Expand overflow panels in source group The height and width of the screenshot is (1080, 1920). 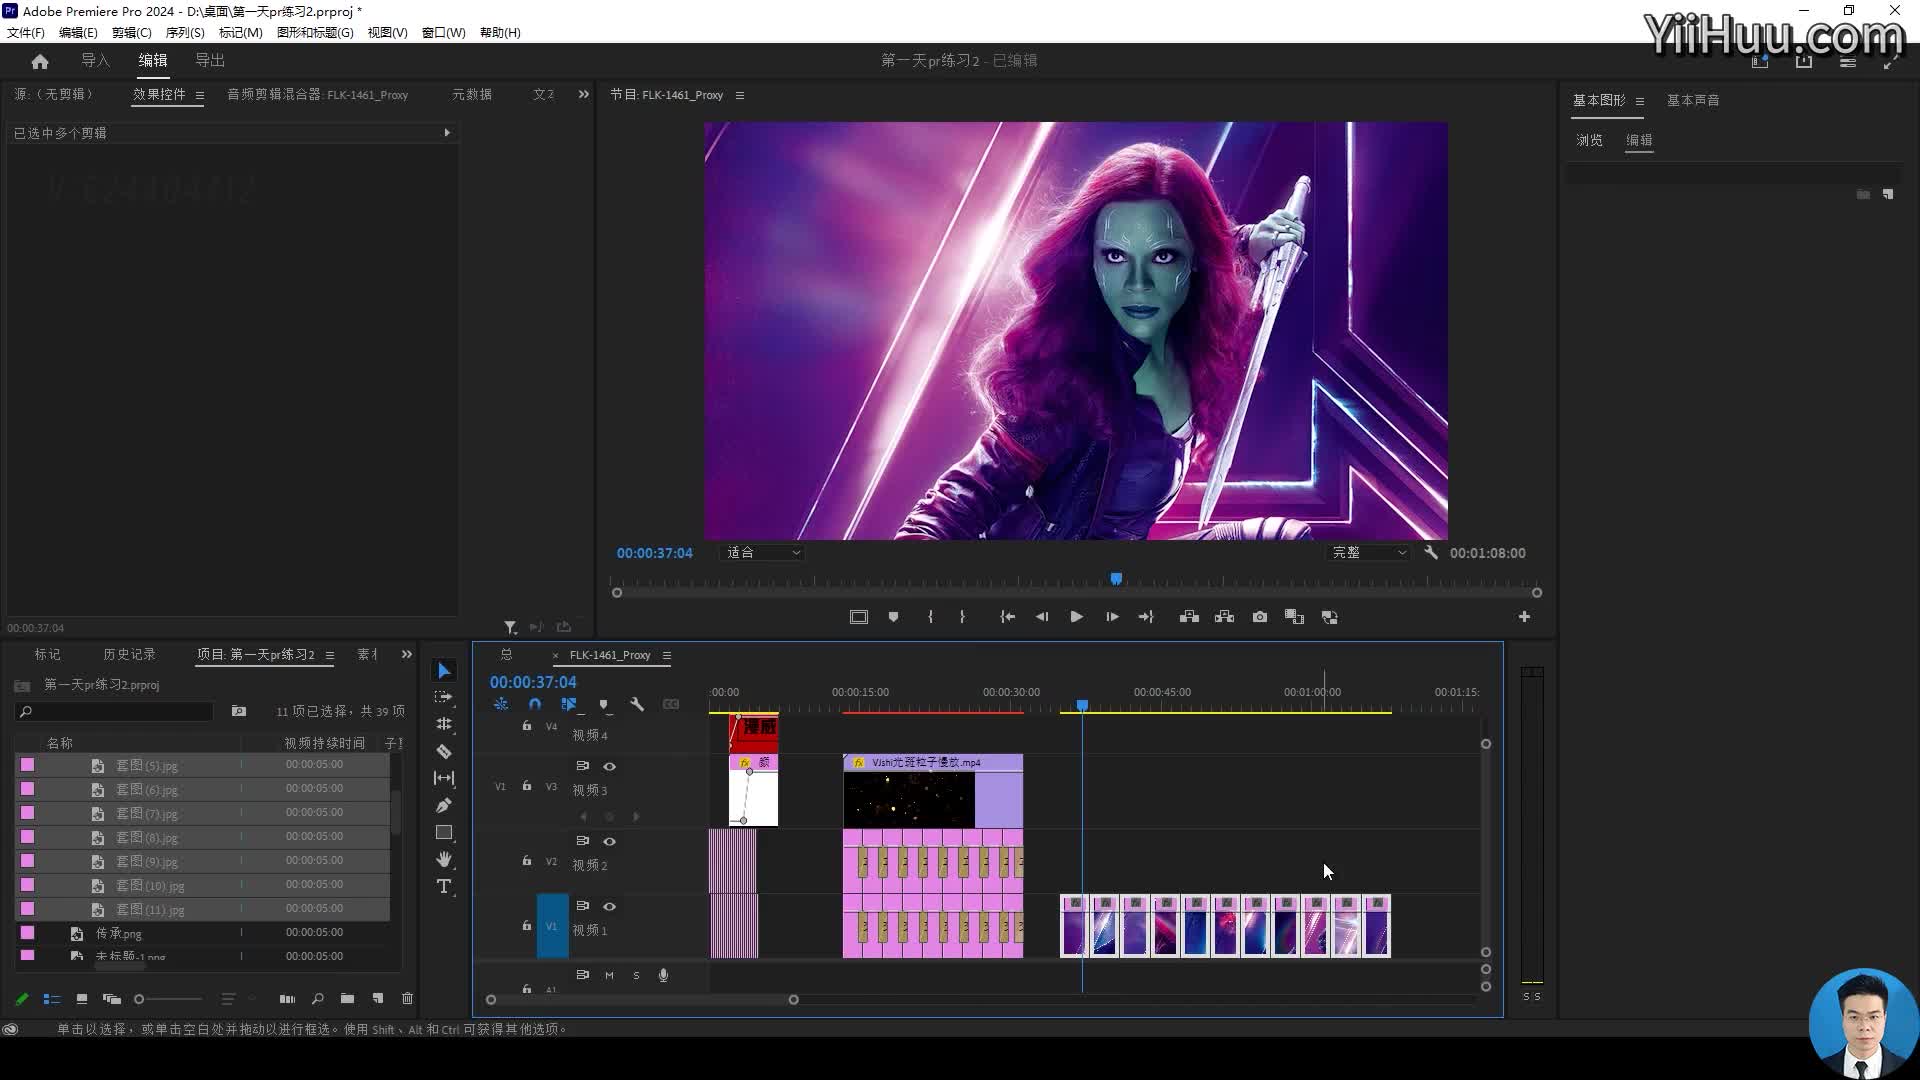click(584, 94)
